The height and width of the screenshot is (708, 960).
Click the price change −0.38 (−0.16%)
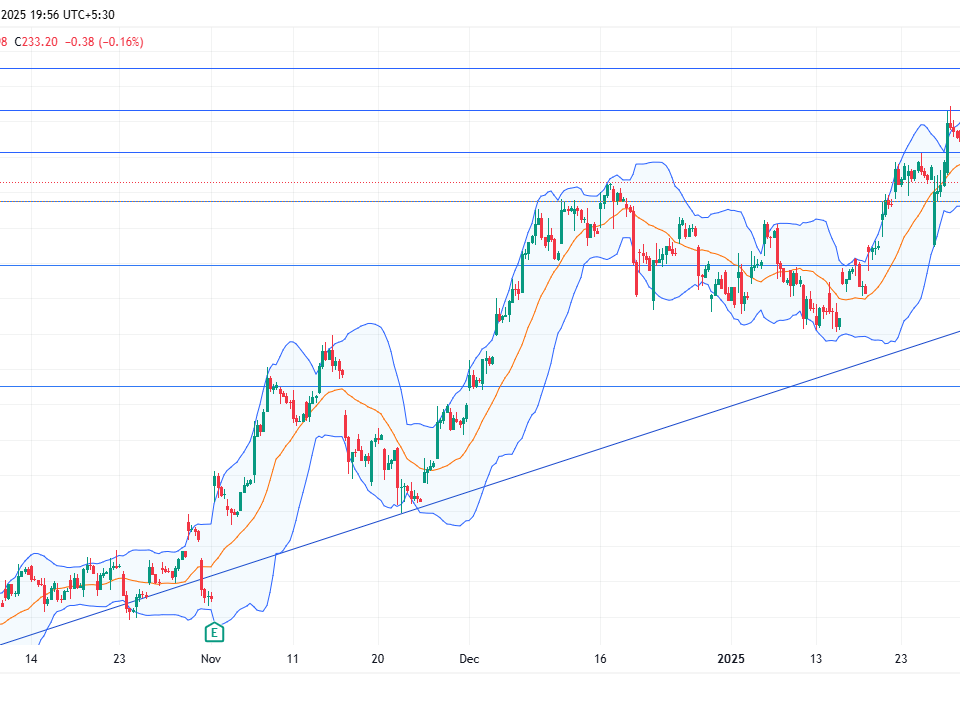[104, 42]
